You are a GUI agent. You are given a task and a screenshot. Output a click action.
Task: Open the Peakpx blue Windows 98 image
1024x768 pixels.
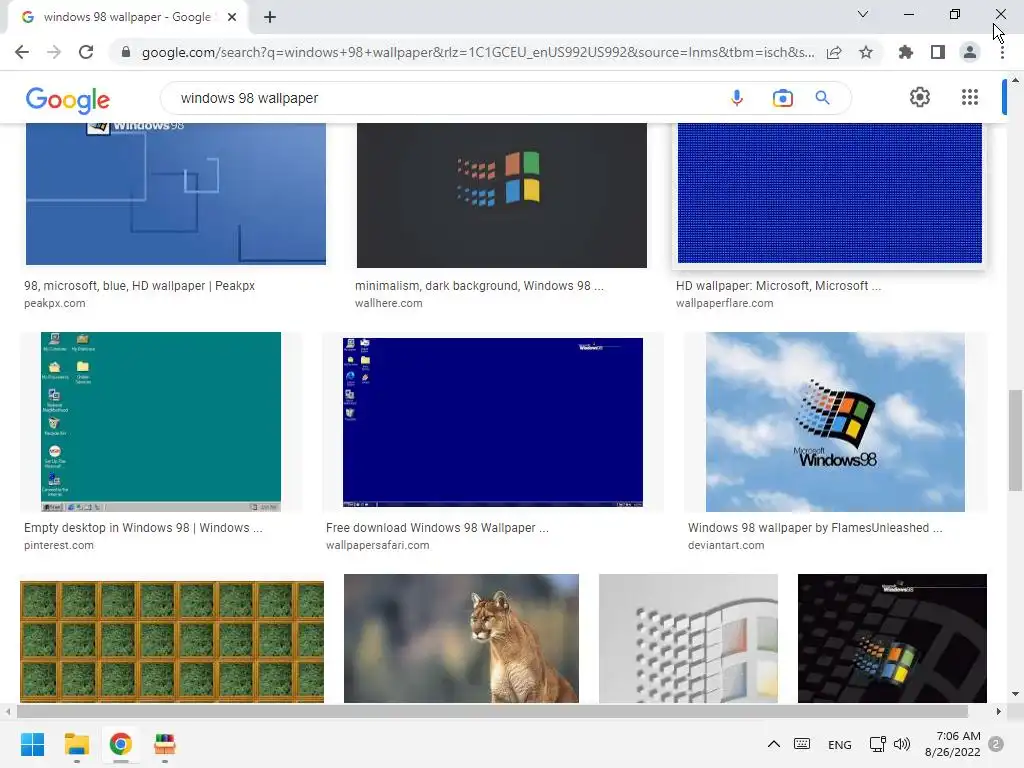pyautogui.click(x=176, y=194)
